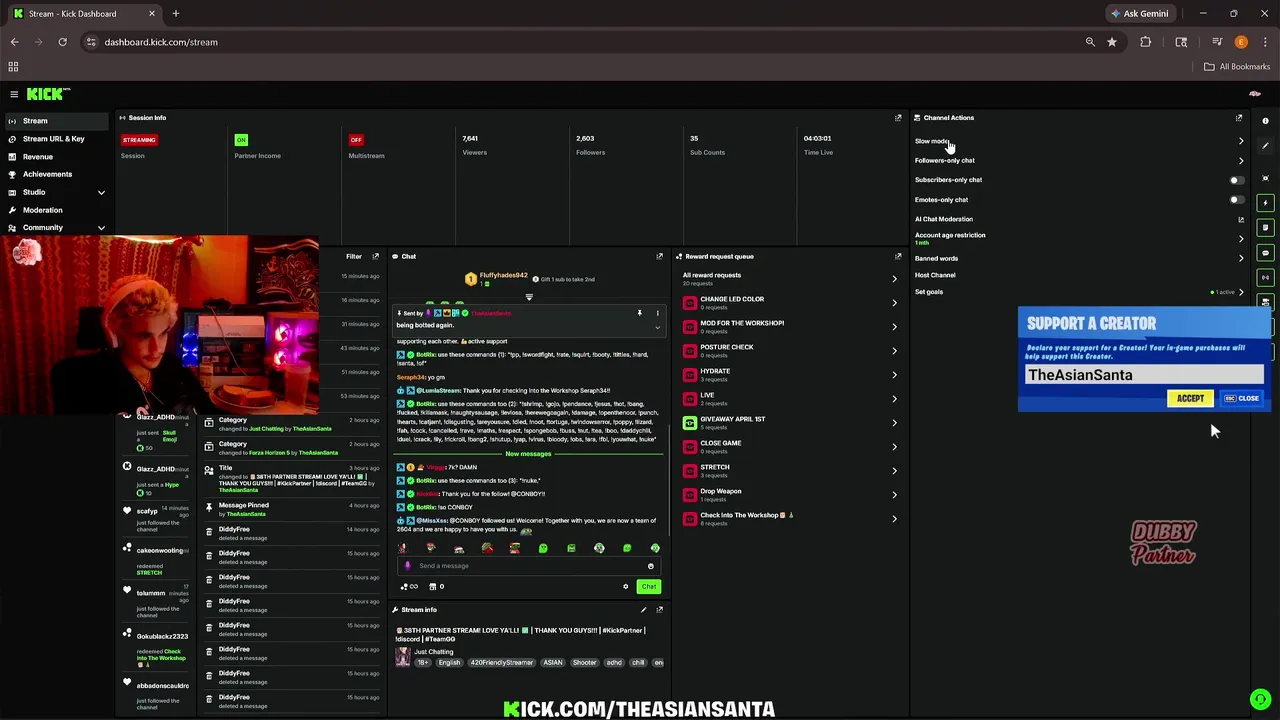This screenshot has height=720, width=1280.
Task: Bookmark this page with the star icon
Action: (x=1111, y=42)
